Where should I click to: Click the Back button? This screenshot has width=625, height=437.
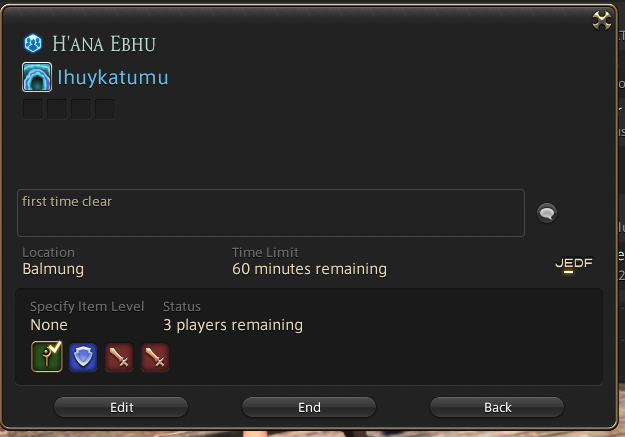pos(497,407)
